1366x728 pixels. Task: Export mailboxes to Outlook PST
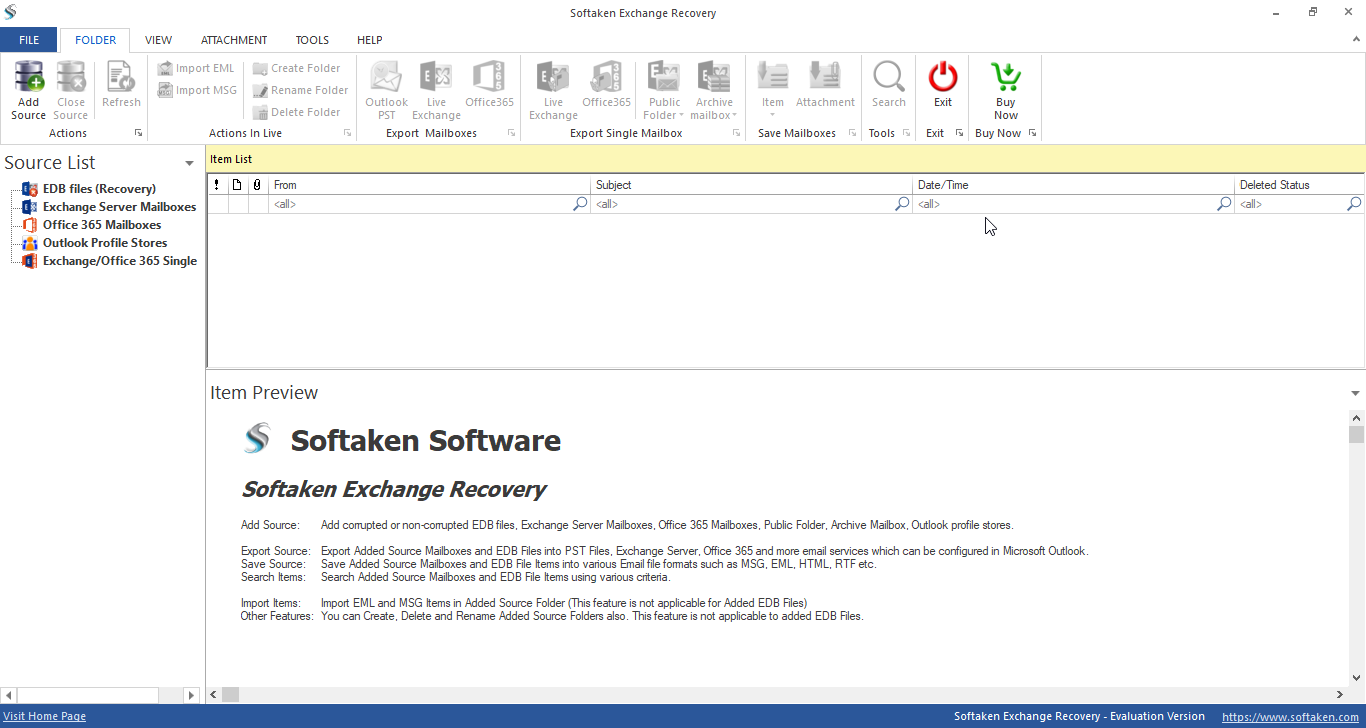[x=386, y=90]
